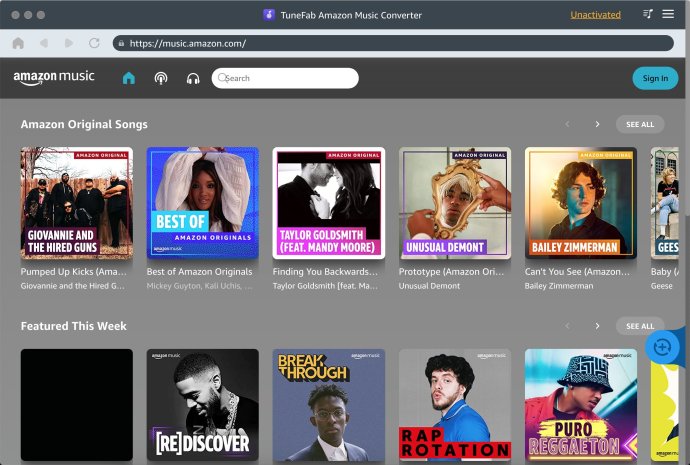Open the [RE]DISCOVER playlist cover
690x465 pixels.
(202, 405)
